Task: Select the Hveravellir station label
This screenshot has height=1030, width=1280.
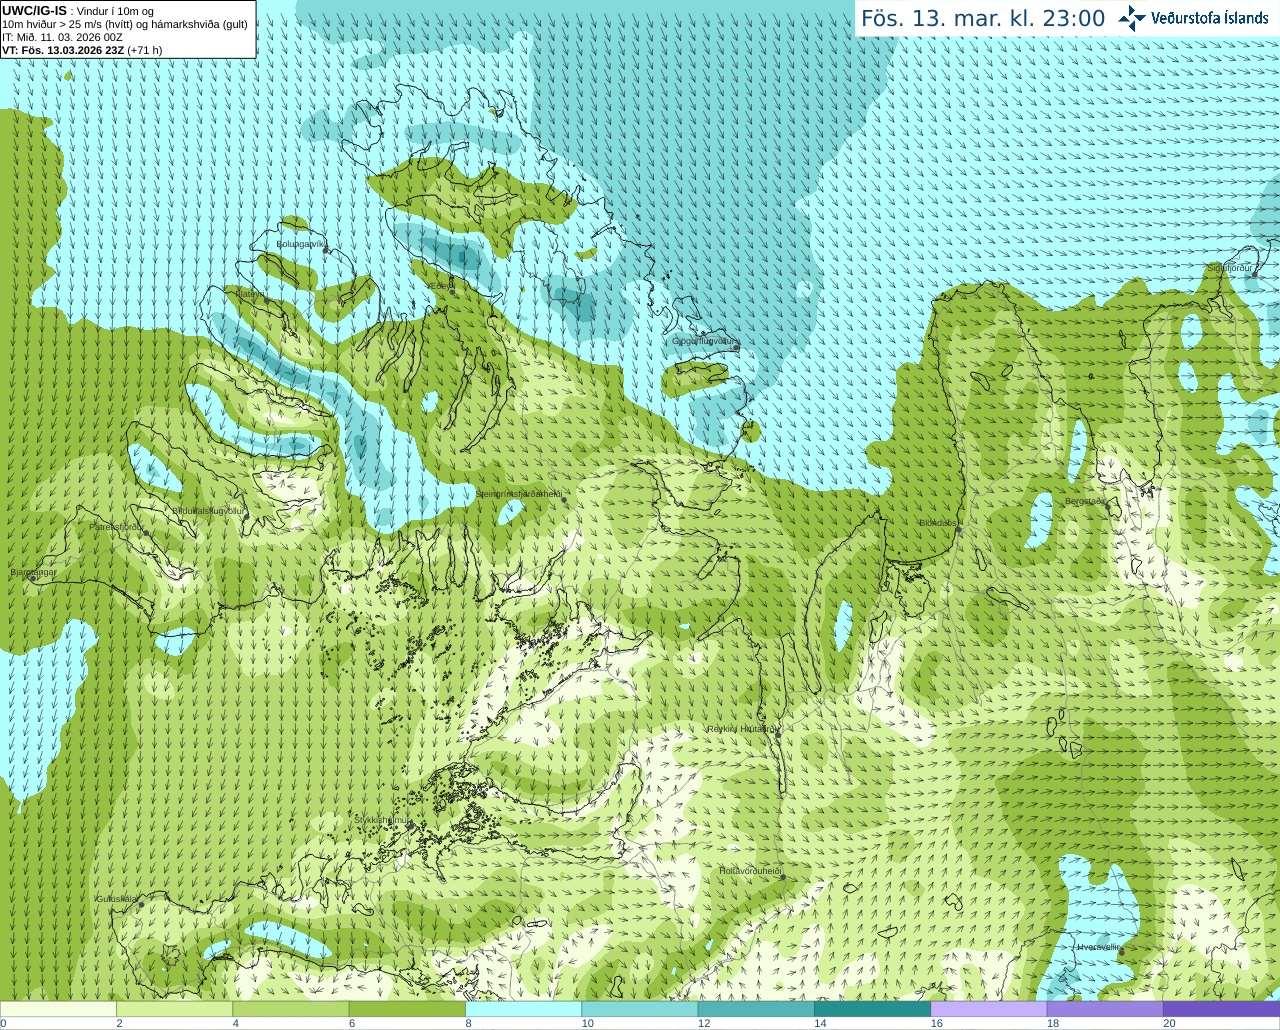Action: click(1098, 947)
